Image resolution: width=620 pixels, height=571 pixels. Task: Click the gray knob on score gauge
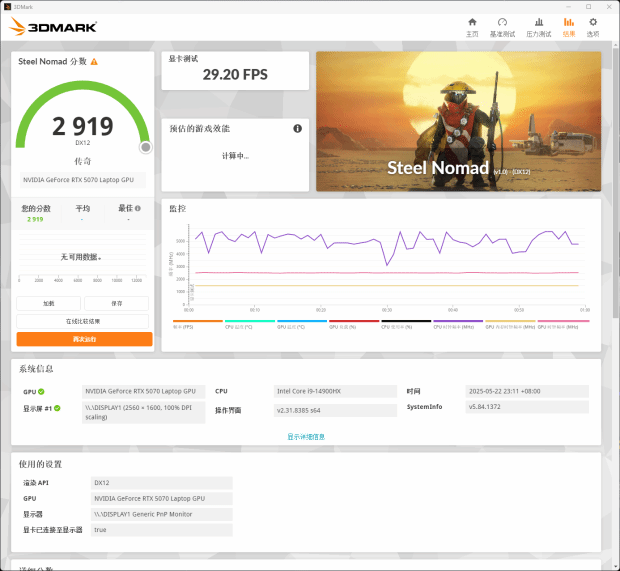146,147
